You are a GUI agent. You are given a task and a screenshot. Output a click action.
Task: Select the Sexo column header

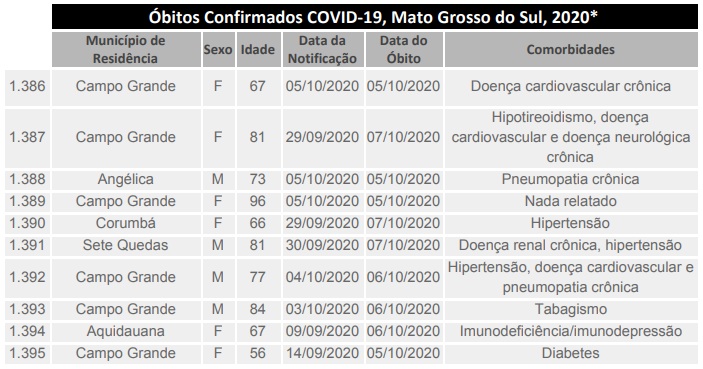pos(218,49)
